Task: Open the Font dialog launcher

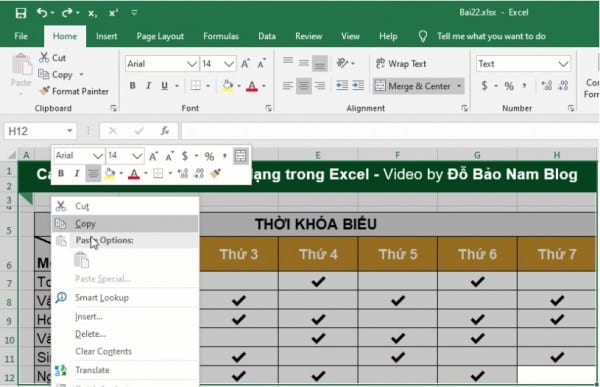Action: pos(269,108)
